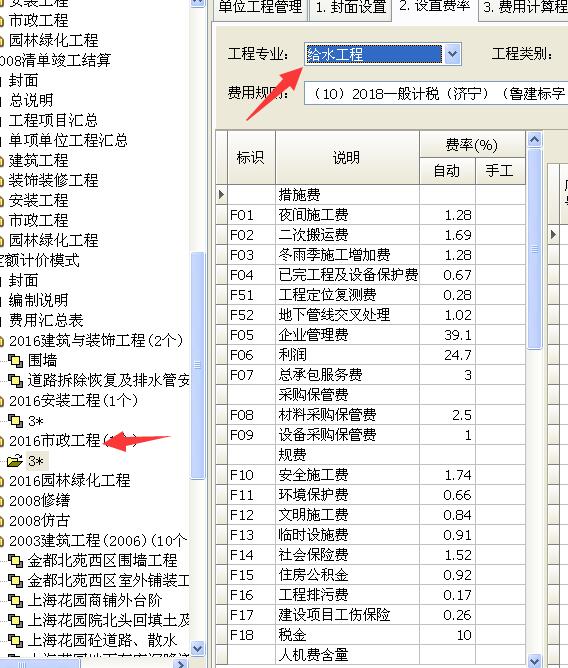The image size is (568, 668).
Task: Select the 2008修缮 tree node
Action: (x=39, y=501)
